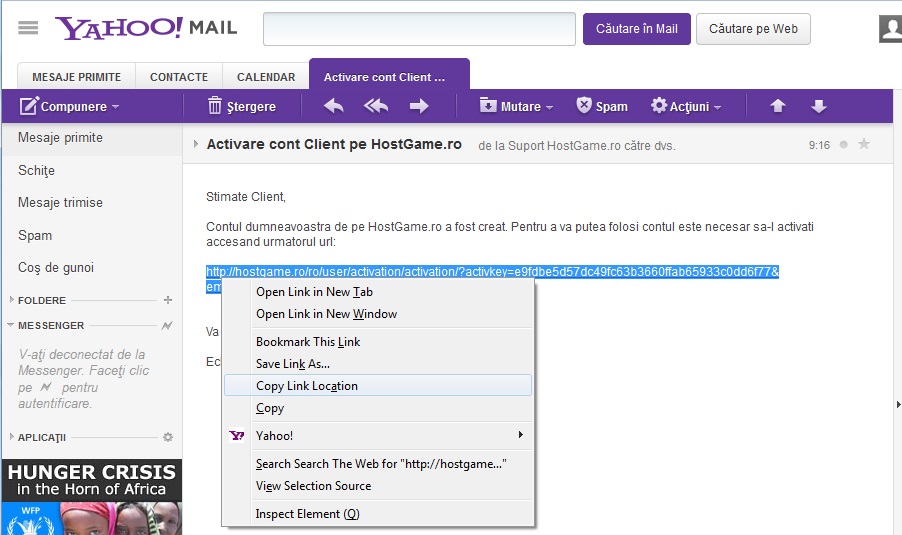902x535 pixels.
Task: Add a new folder with plus icon
Action: coord(168,300)
